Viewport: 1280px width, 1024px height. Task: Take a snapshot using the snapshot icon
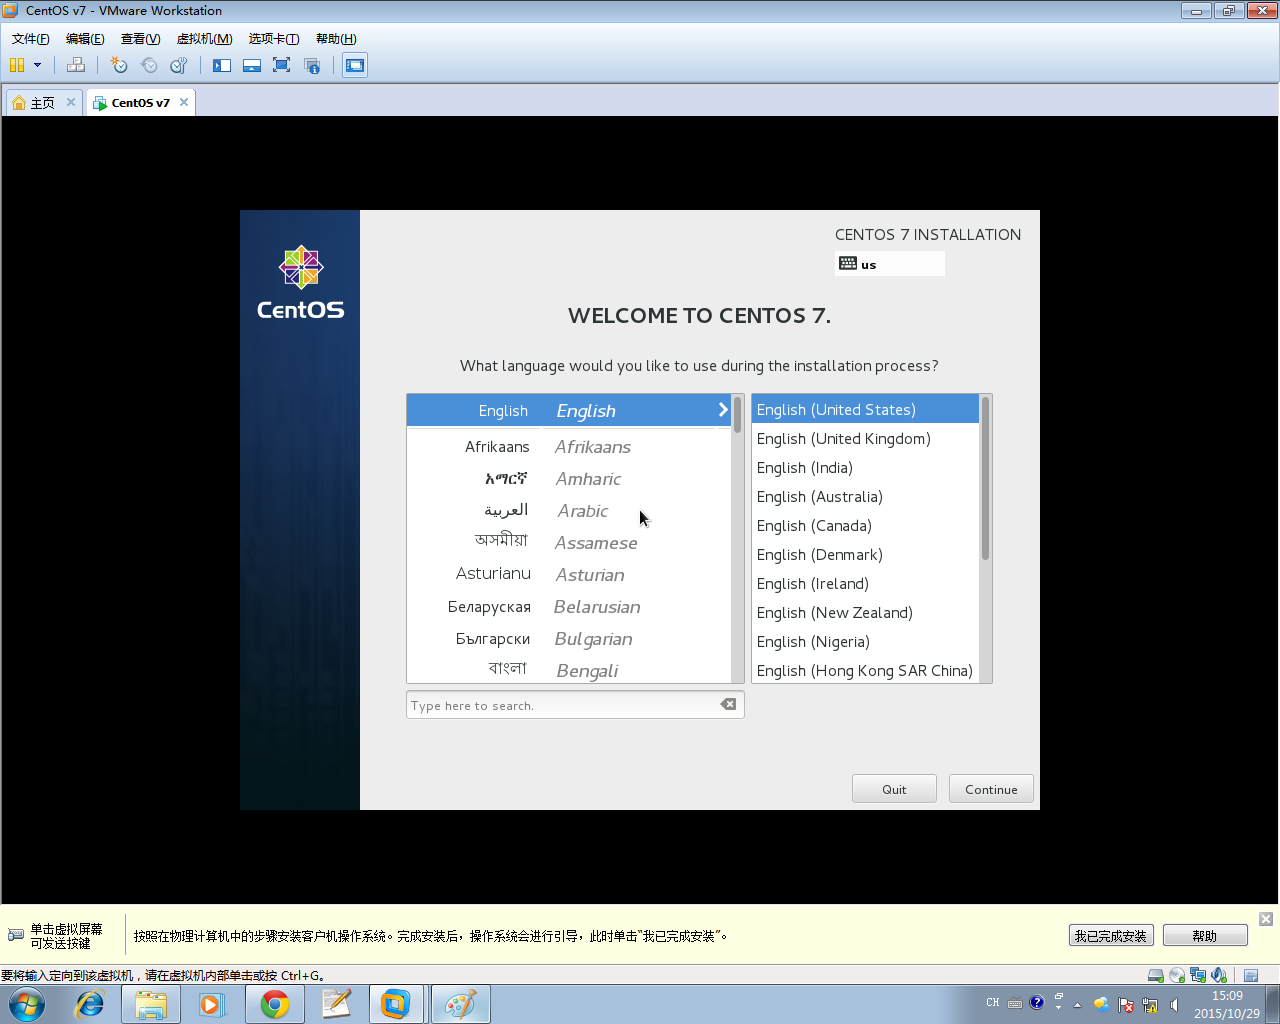point(119,65)
